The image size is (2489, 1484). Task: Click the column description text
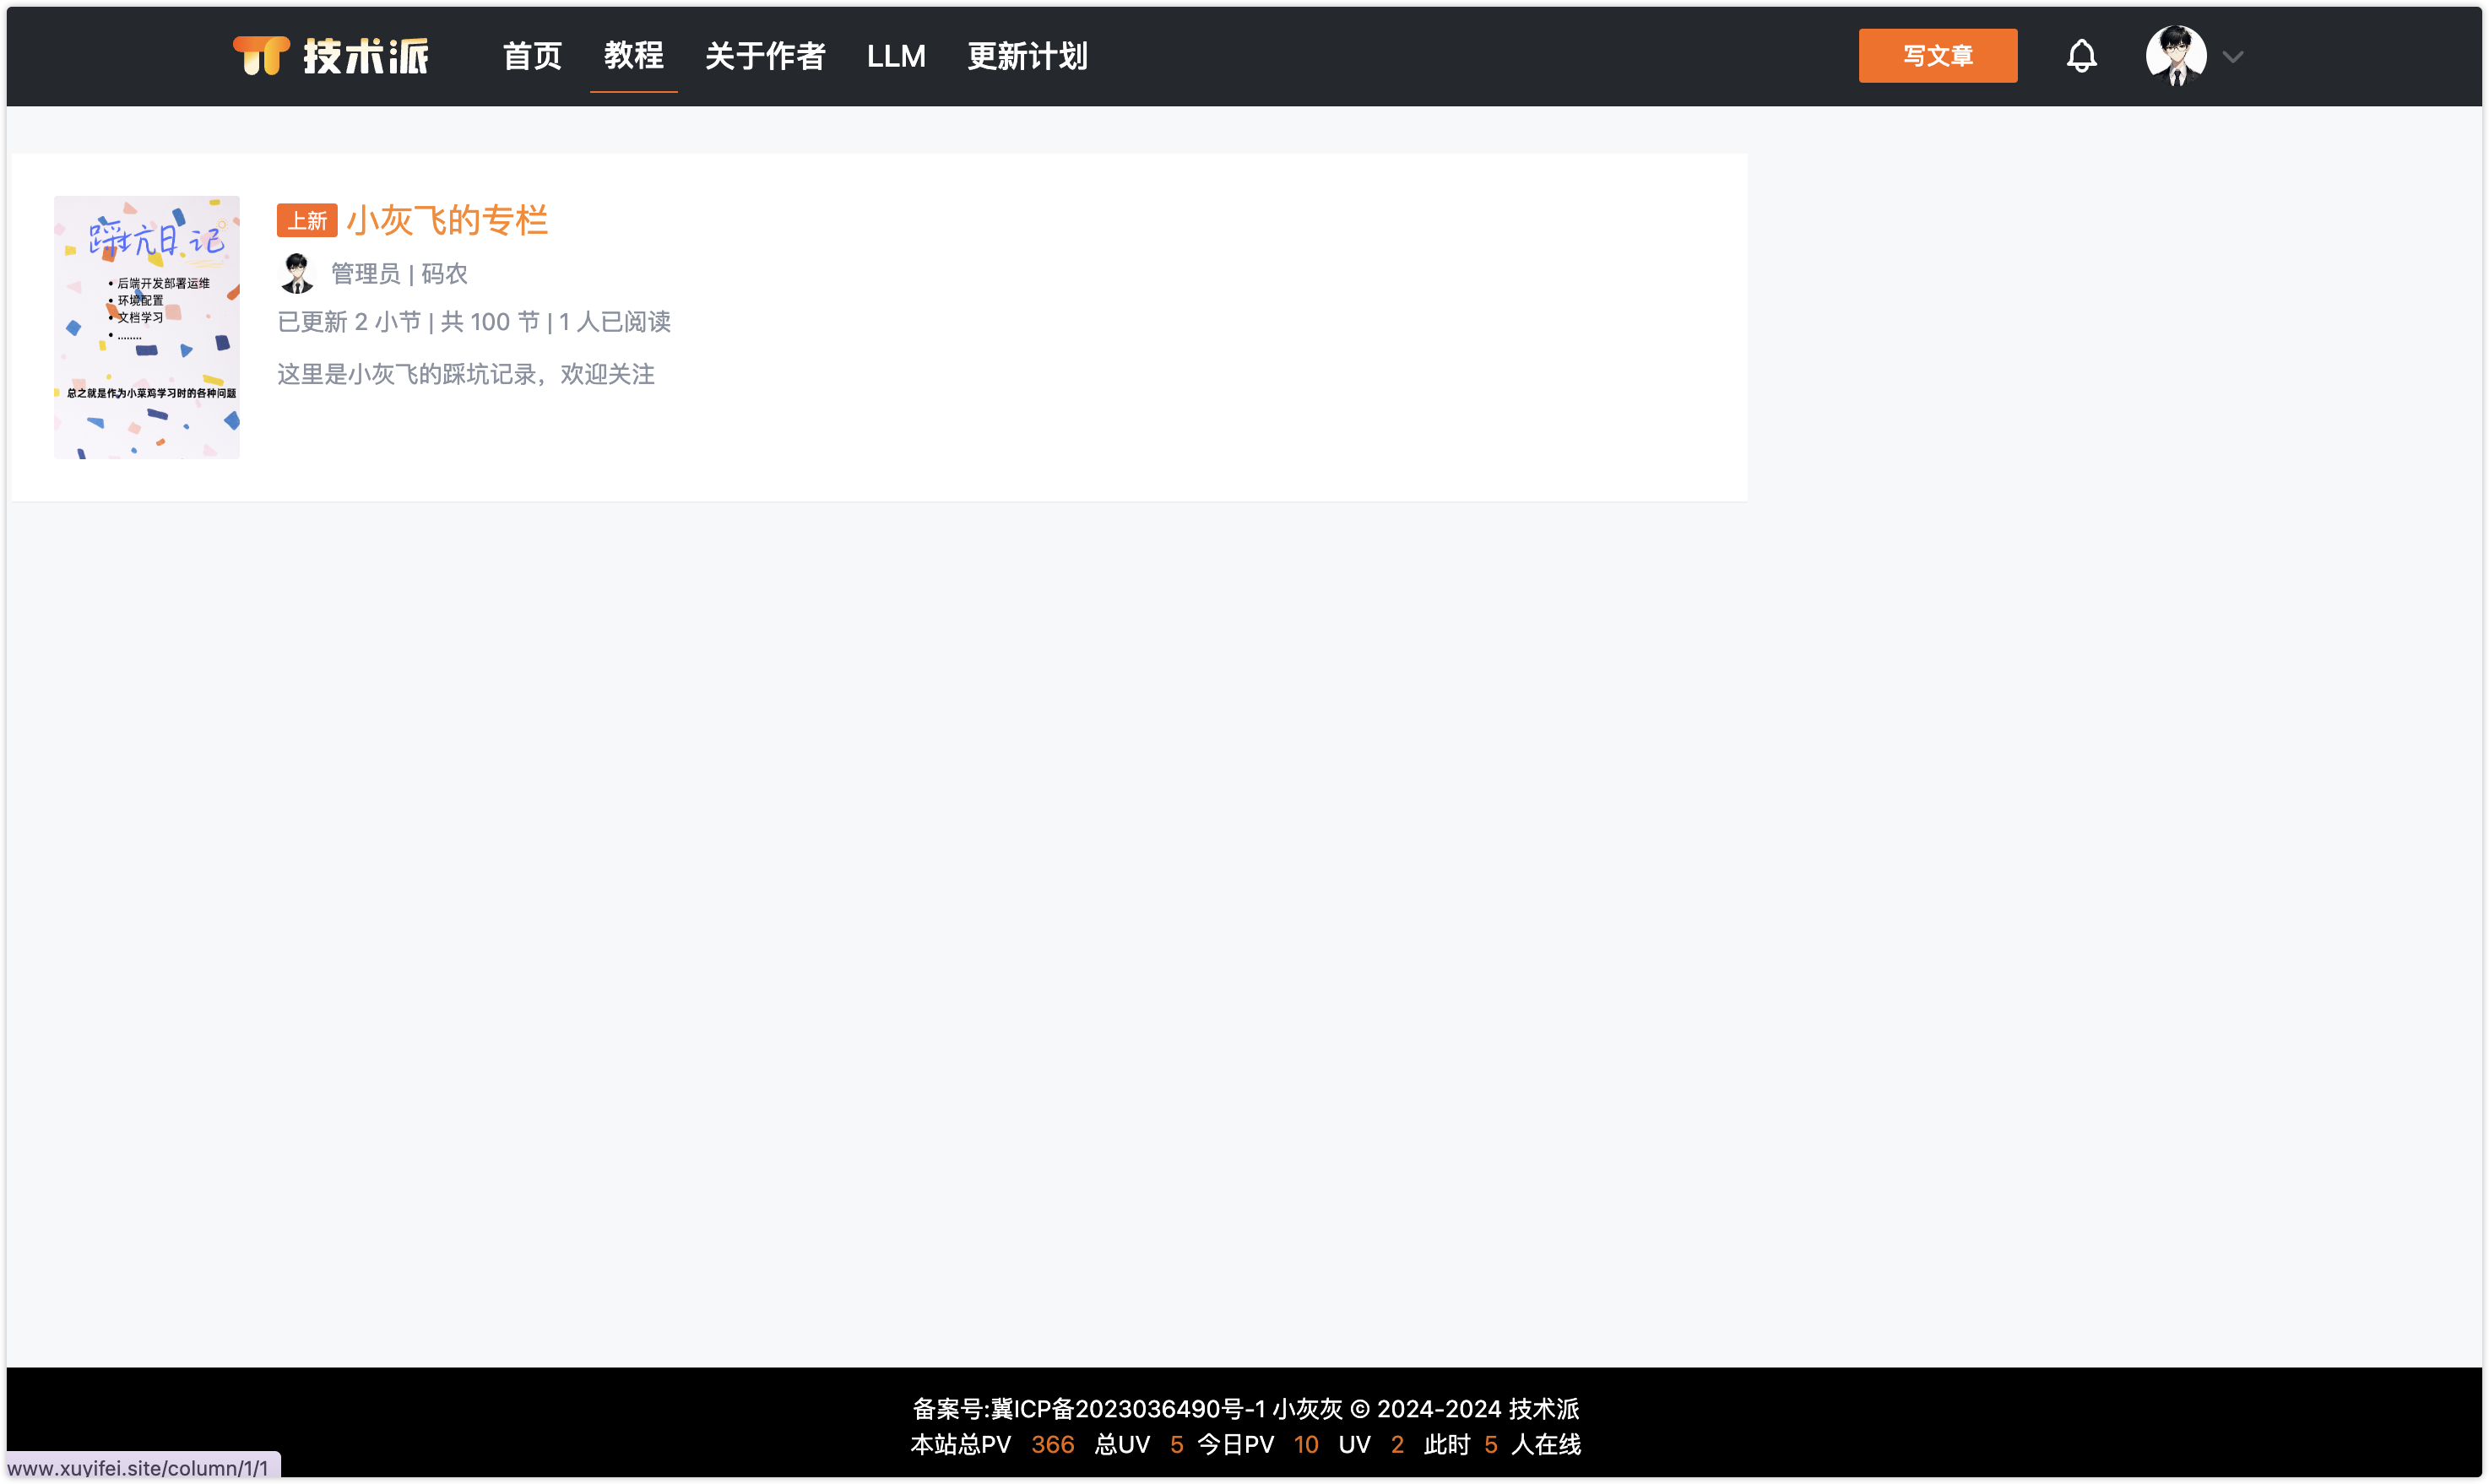tap(466, 374)
